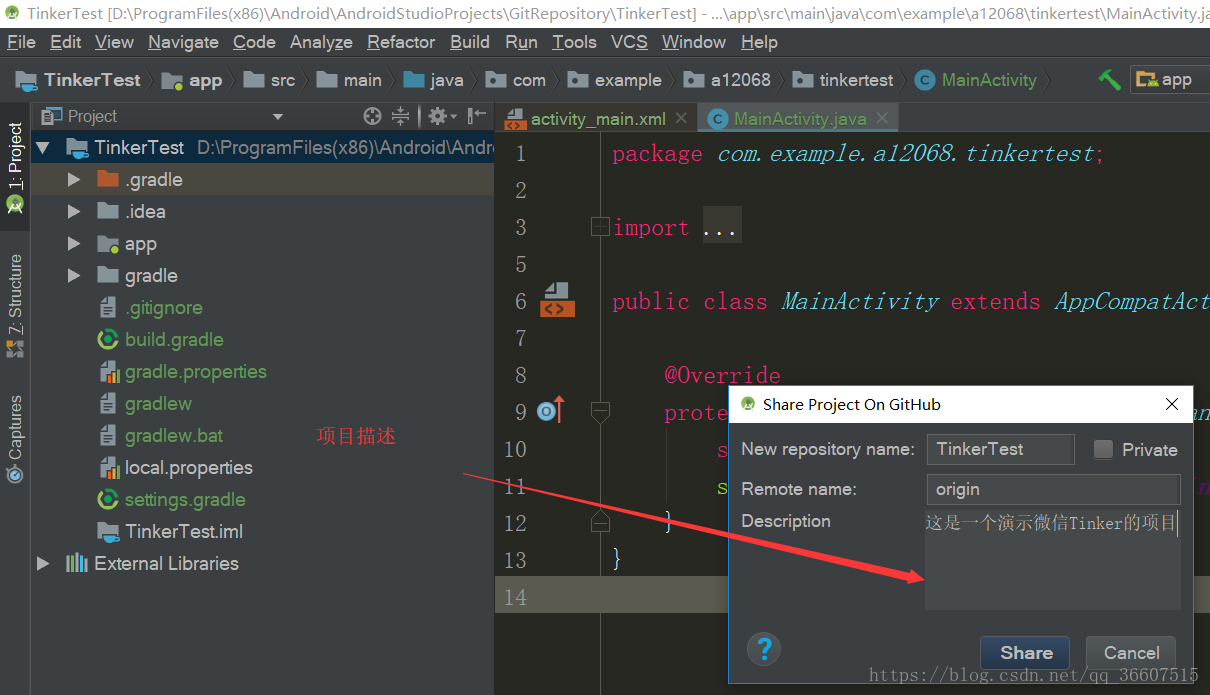Expand the app module folder
The width and height of the screenshot is (1210, 695).
pos(73,244)
